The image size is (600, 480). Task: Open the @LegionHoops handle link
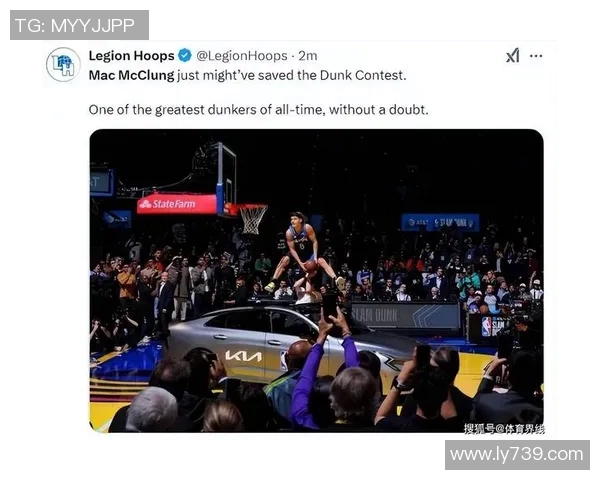pos(242,56)
